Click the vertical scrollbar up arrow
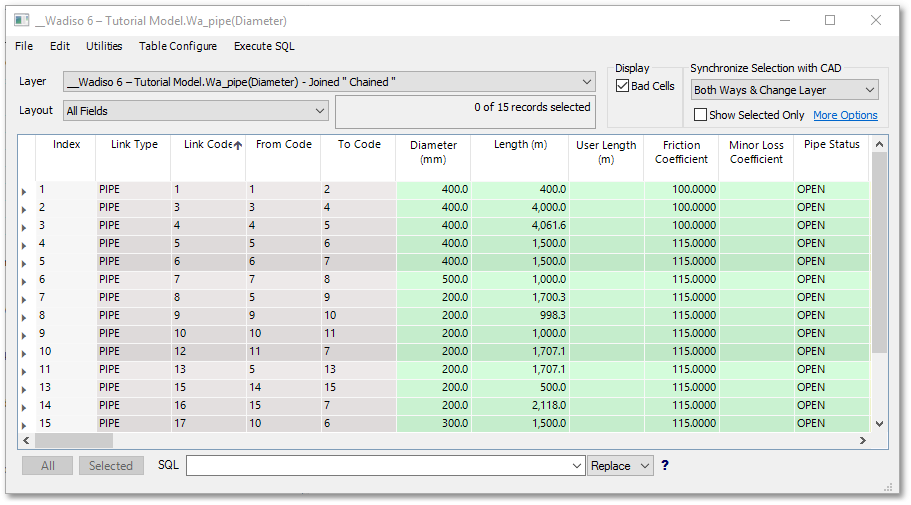Image resolution: width=911 pixels, height=505 pixels. click(880, 144)
